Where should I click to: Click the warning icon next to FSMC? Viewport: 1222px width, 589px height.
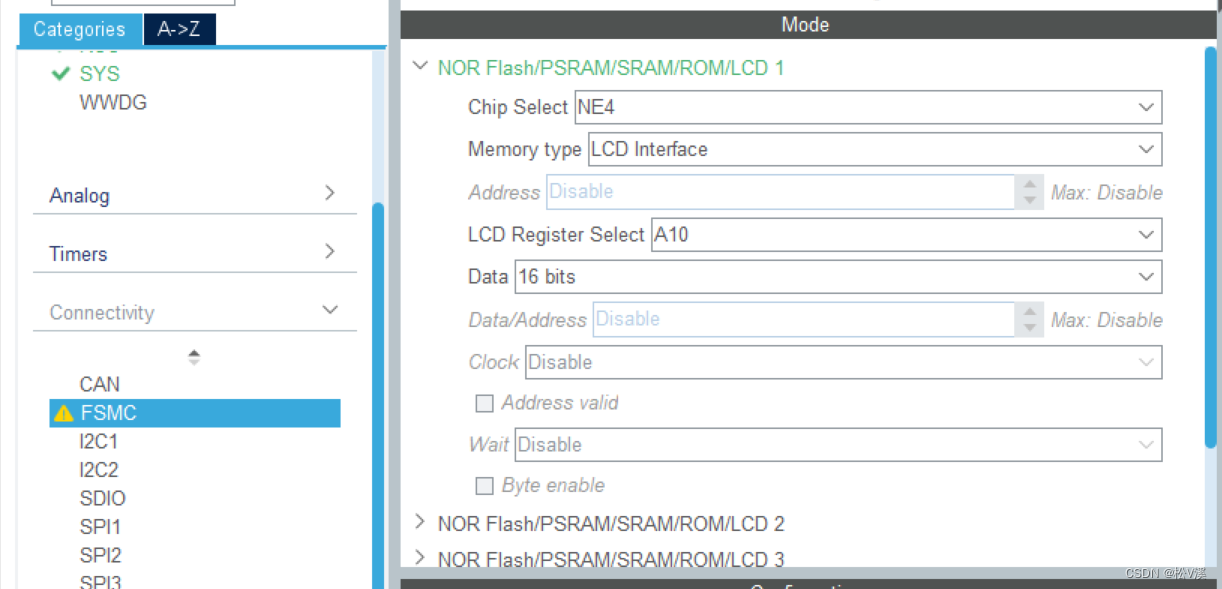click(x=62, y=412)
